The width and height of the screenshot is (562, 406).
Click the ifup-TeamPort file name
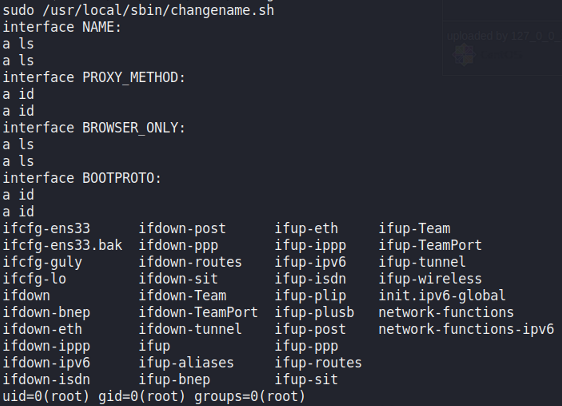430,245
